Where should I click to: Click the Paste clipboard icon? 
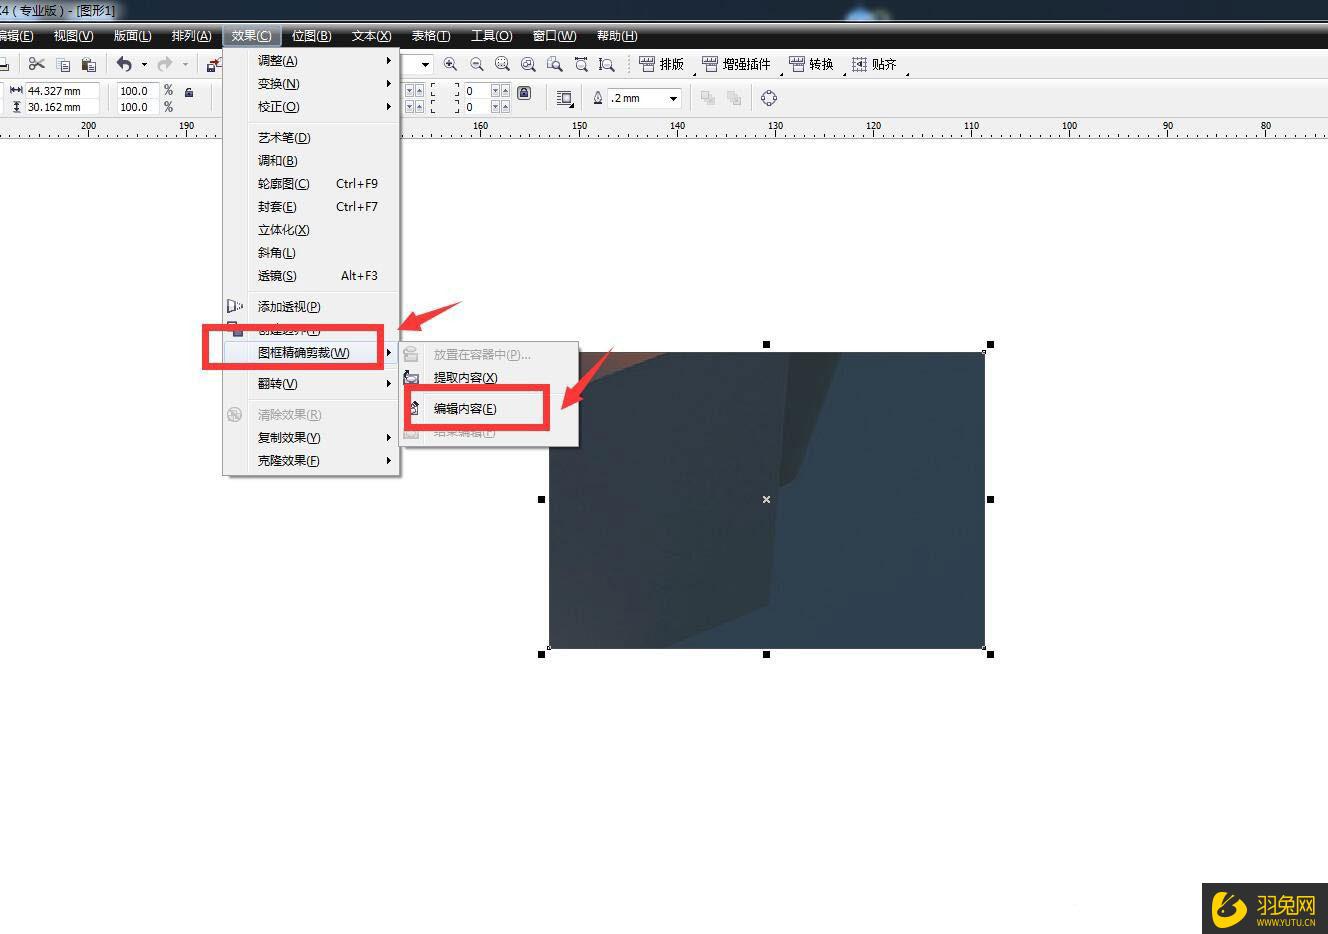click(x=88, y=64)
